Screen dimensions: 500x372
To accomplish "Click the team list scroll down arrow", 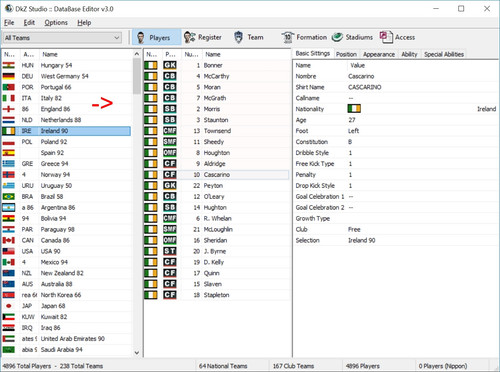I will click(x=137, y=352).
